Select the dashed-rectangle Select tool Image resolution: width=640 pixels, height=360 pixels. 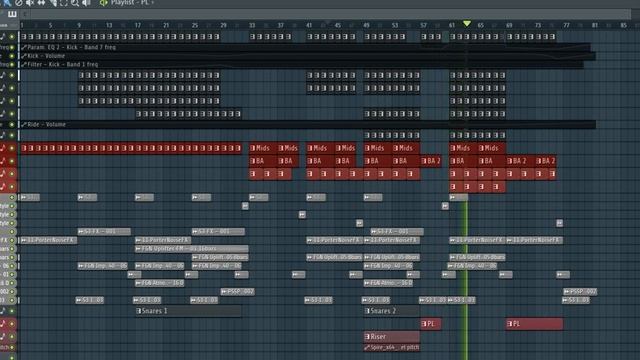coord(64,2)
